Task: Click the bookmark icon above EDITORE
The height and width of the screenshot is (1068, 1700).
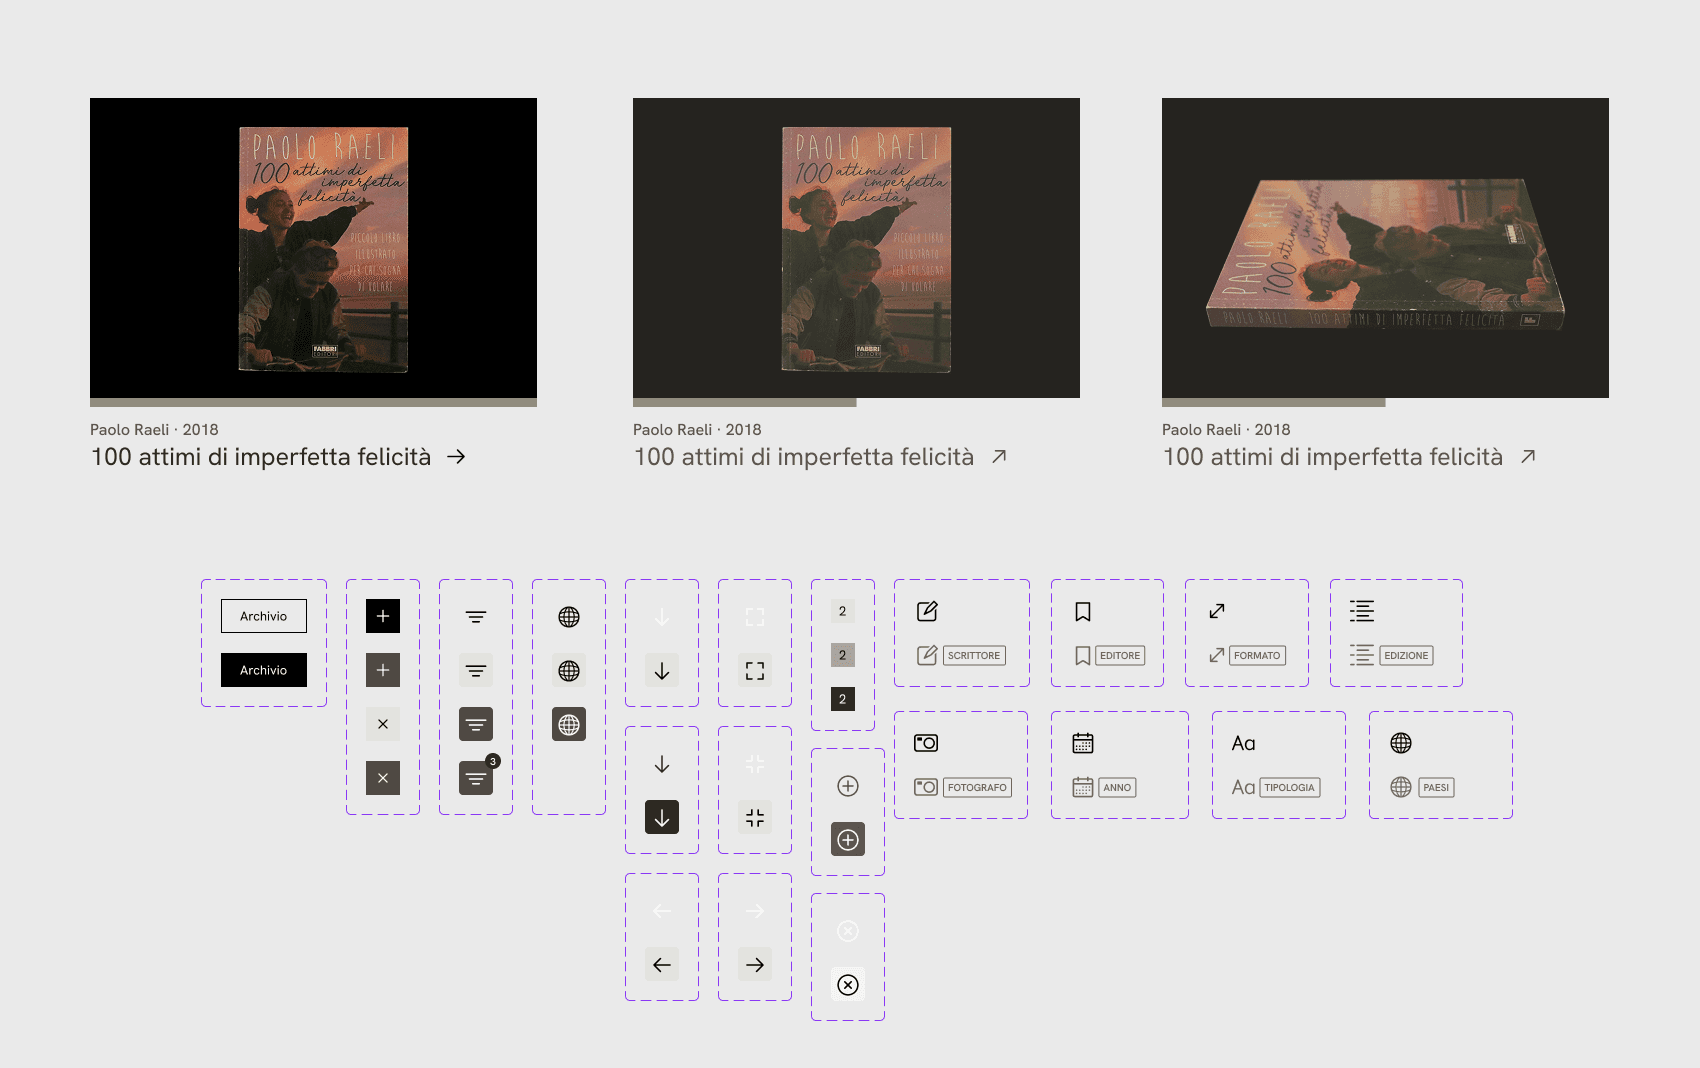Action: [1083, 611]
